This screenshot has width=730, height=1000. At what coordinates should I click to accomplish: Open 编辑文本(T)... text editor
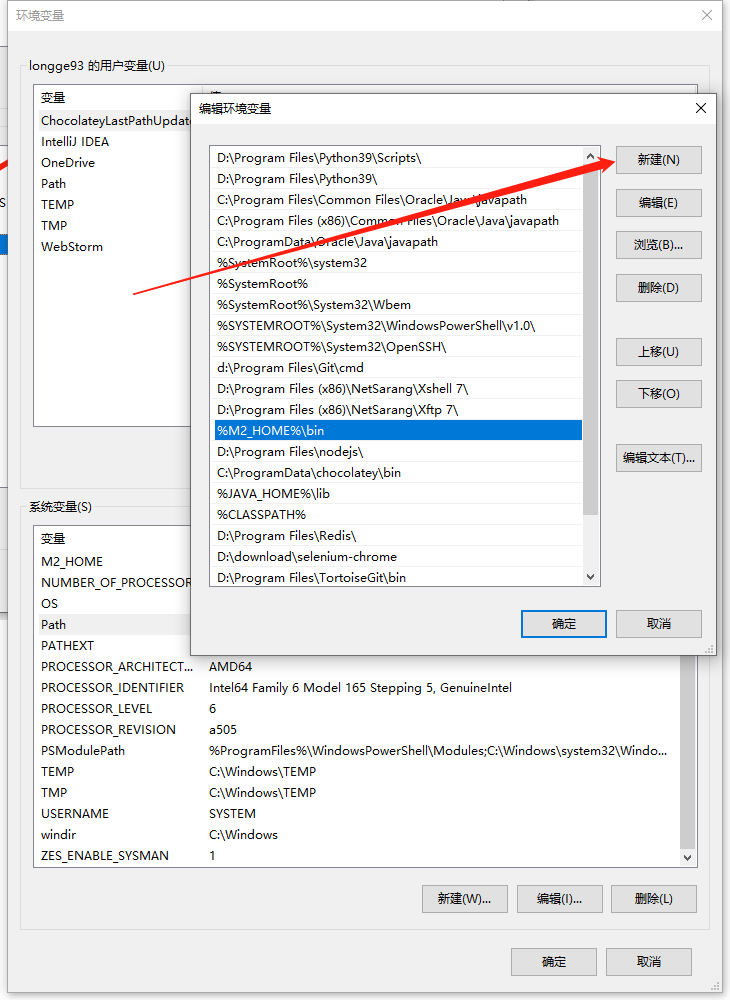click(659, 458)
